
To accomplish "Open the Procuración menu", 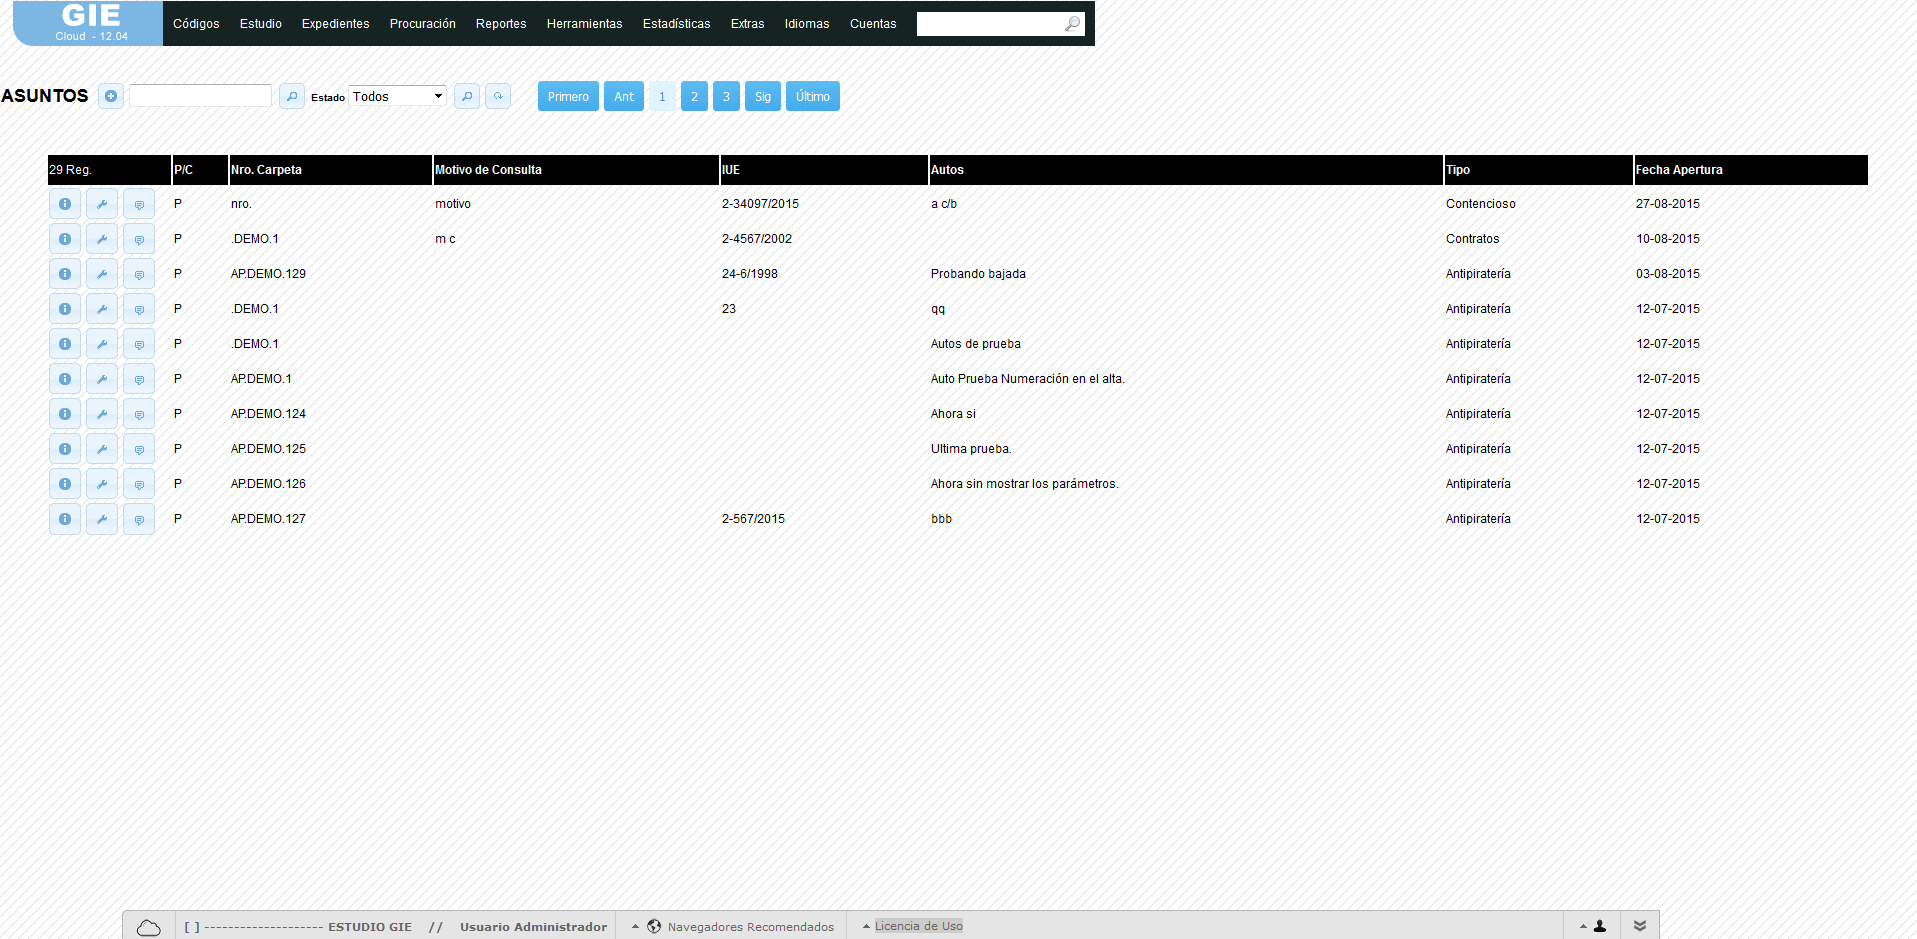I will (423, 24).
